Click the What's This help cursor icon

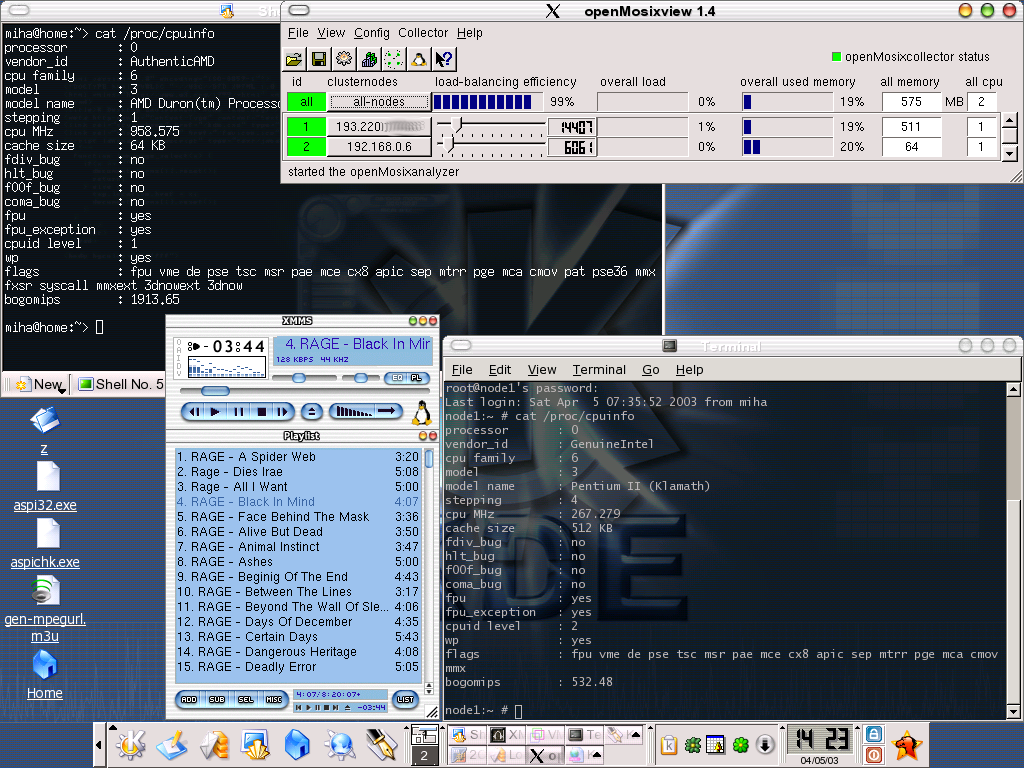coord(445,59)
